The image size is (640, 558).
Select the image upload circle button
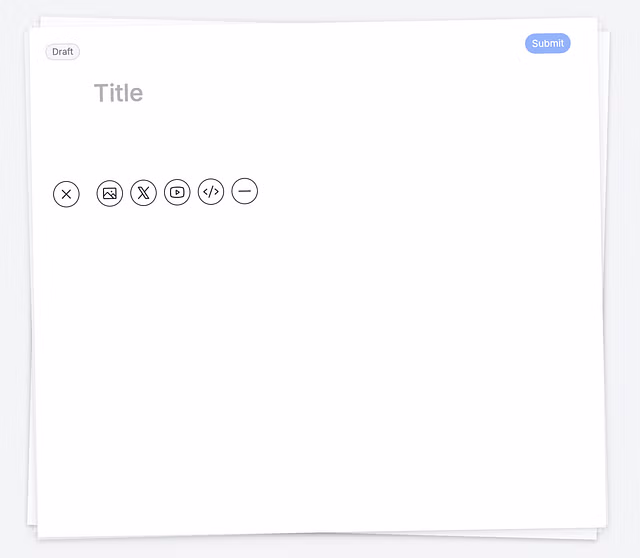(x=109, y=193)
